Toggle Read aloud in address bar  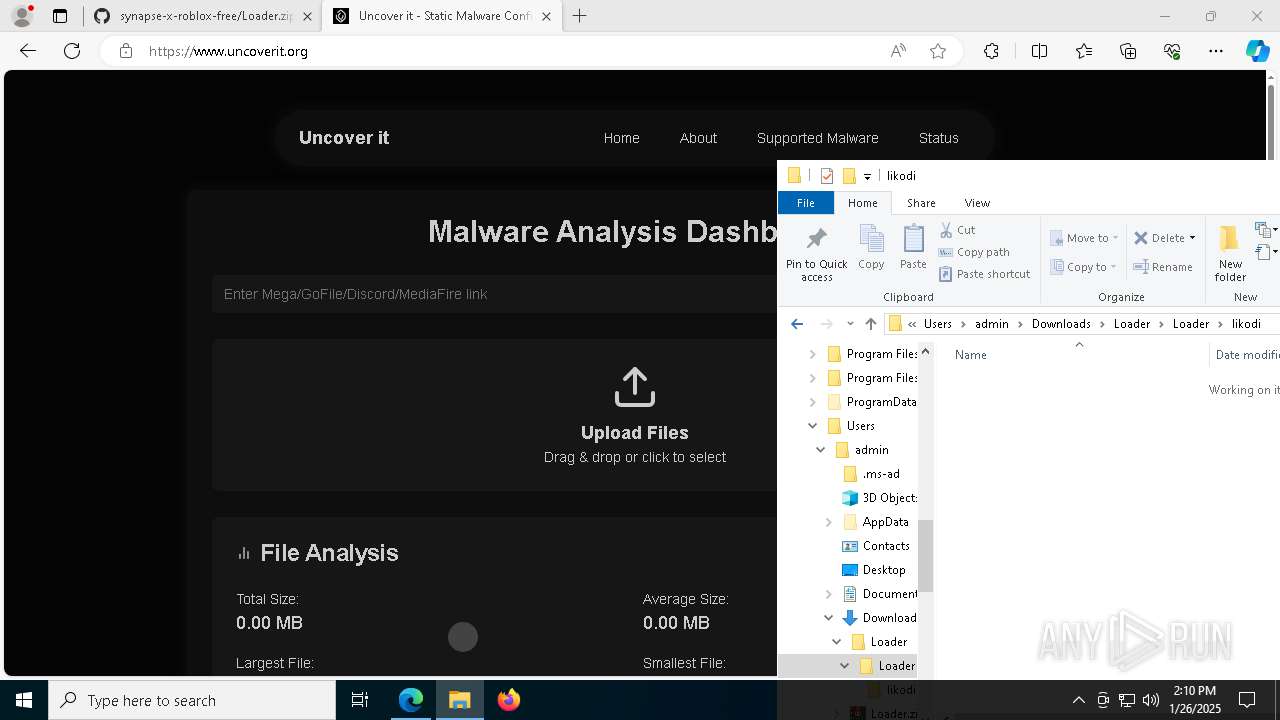tap(898, 51)
